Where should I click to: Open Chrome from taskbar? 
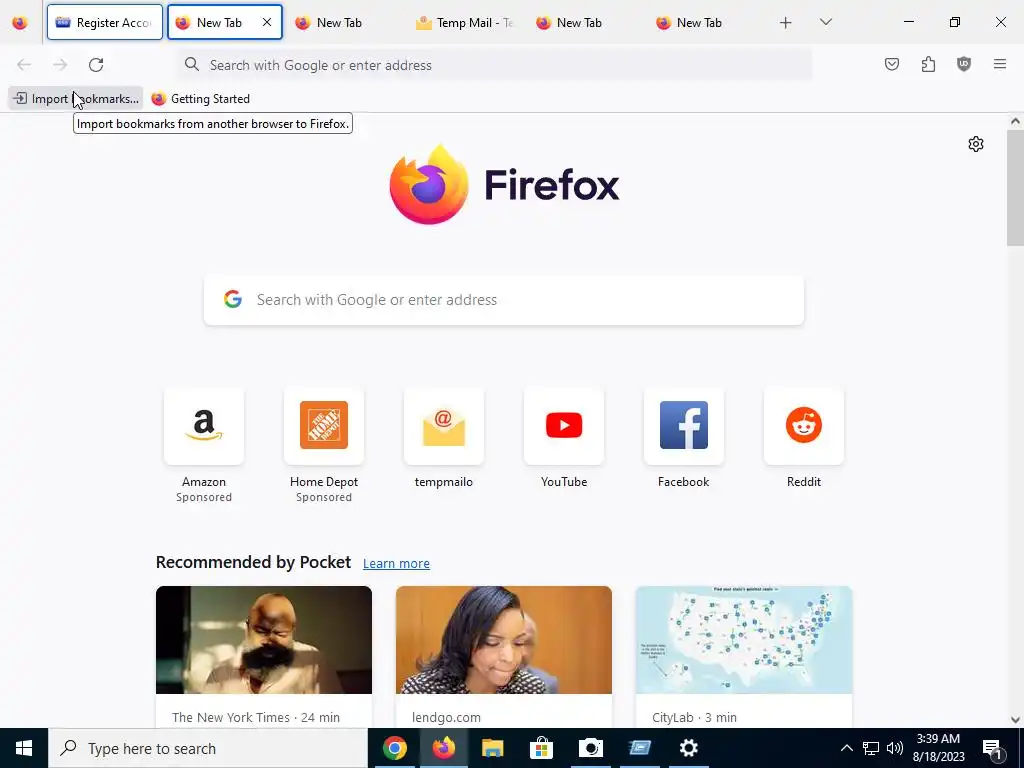click(x=394, y=748)
